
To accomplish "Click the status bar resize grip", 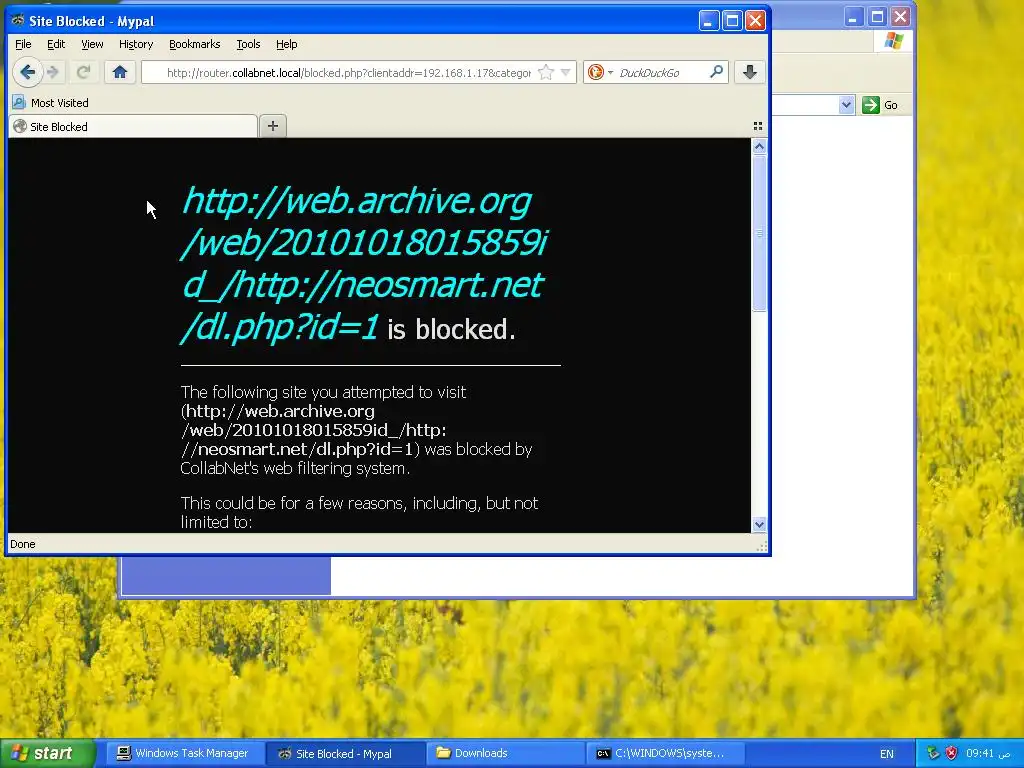I will coord(761,547).
